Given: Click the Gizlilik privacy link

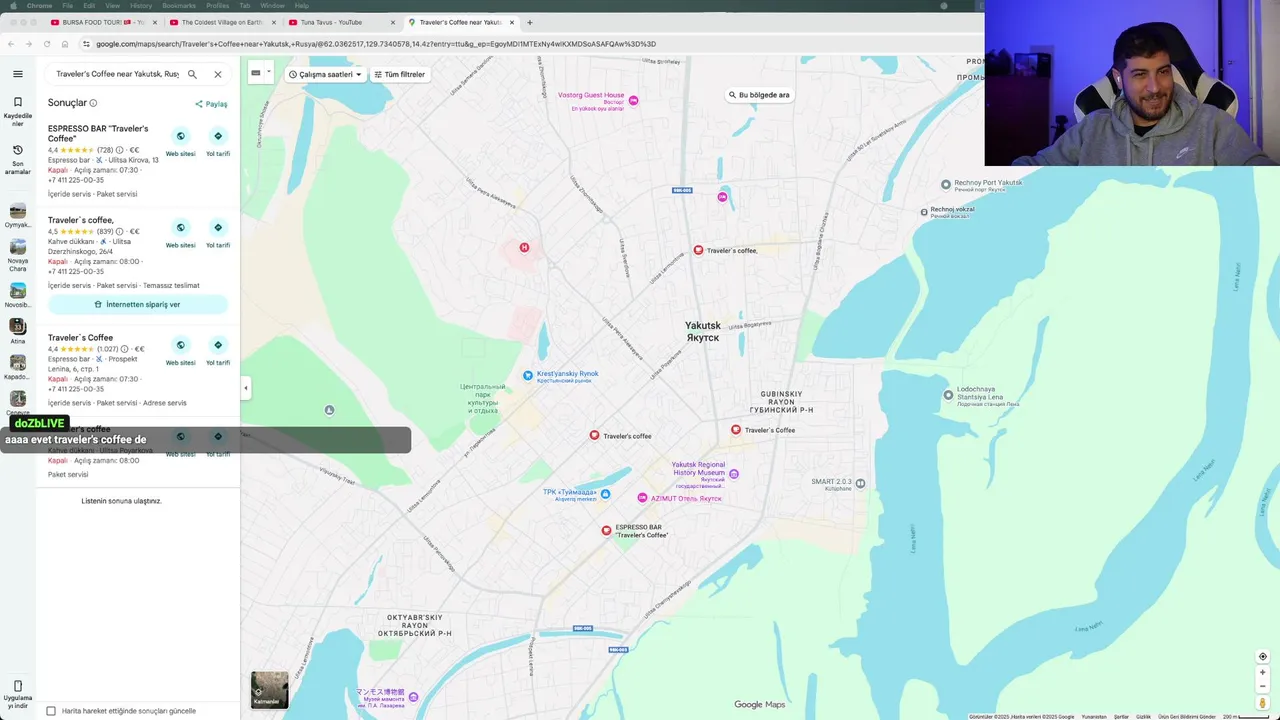Looking at the screenshot, I should (x=1143, y=716).
